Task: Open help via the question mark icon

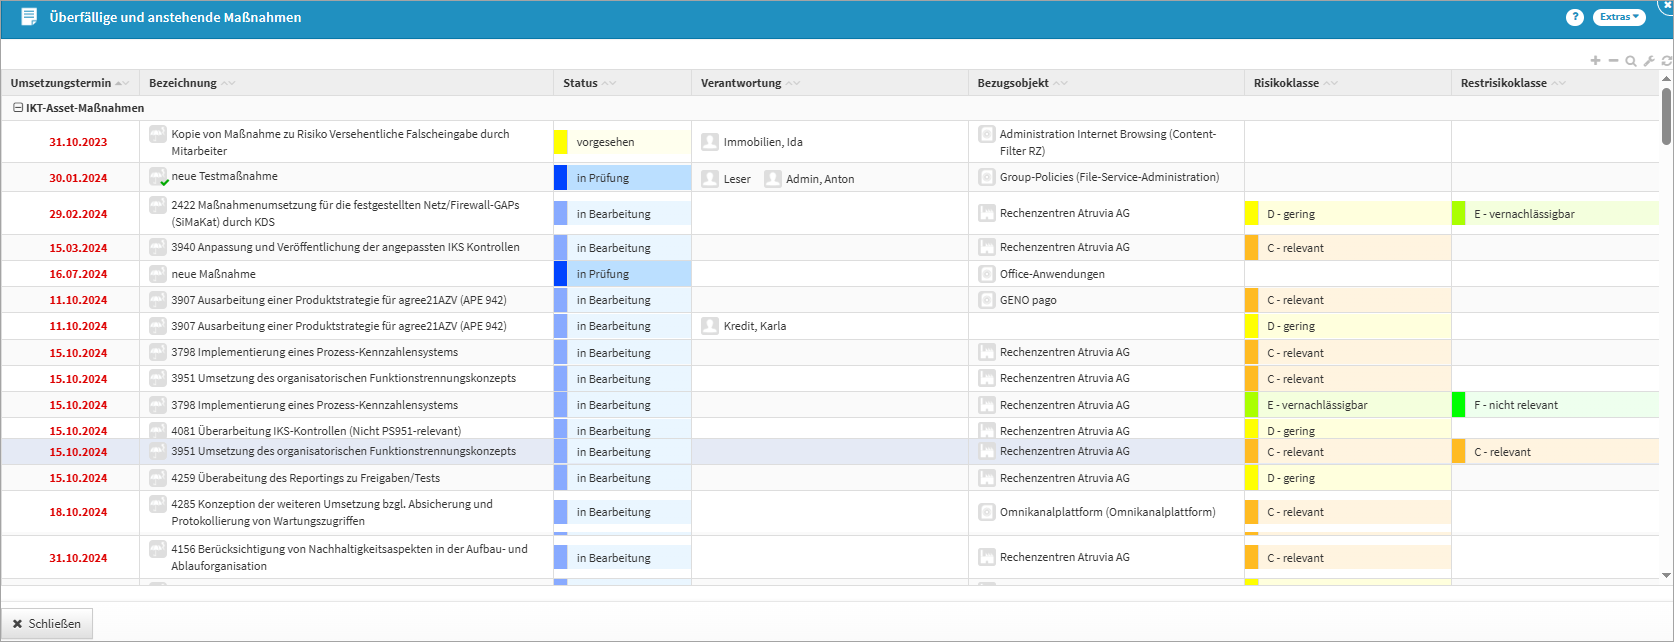Action: (x=1575, y=17)
